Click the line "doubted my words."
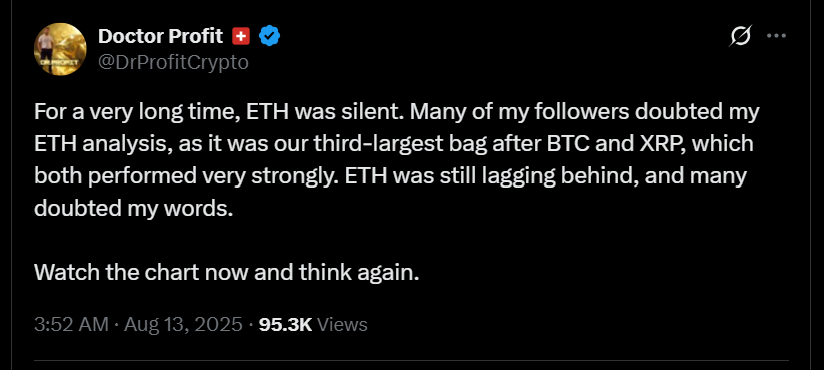Image resolution: width=824 pixels, height=370 pixels. 133,208
